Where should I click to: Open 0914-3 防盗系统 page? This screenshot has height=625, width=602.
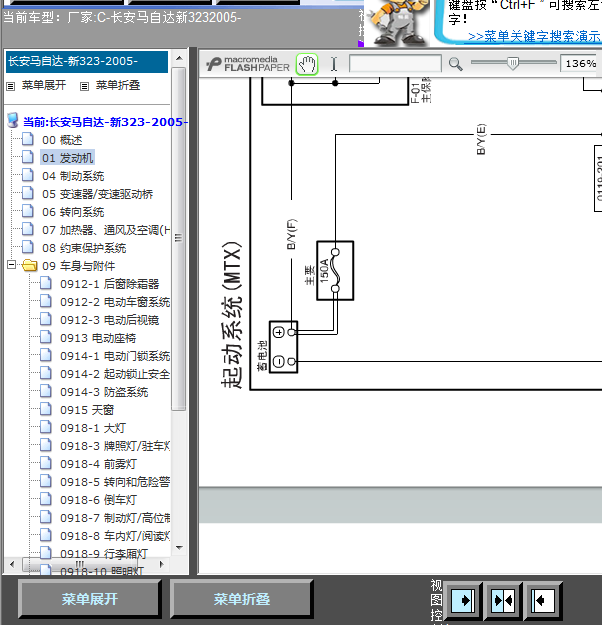pos(104,392)
